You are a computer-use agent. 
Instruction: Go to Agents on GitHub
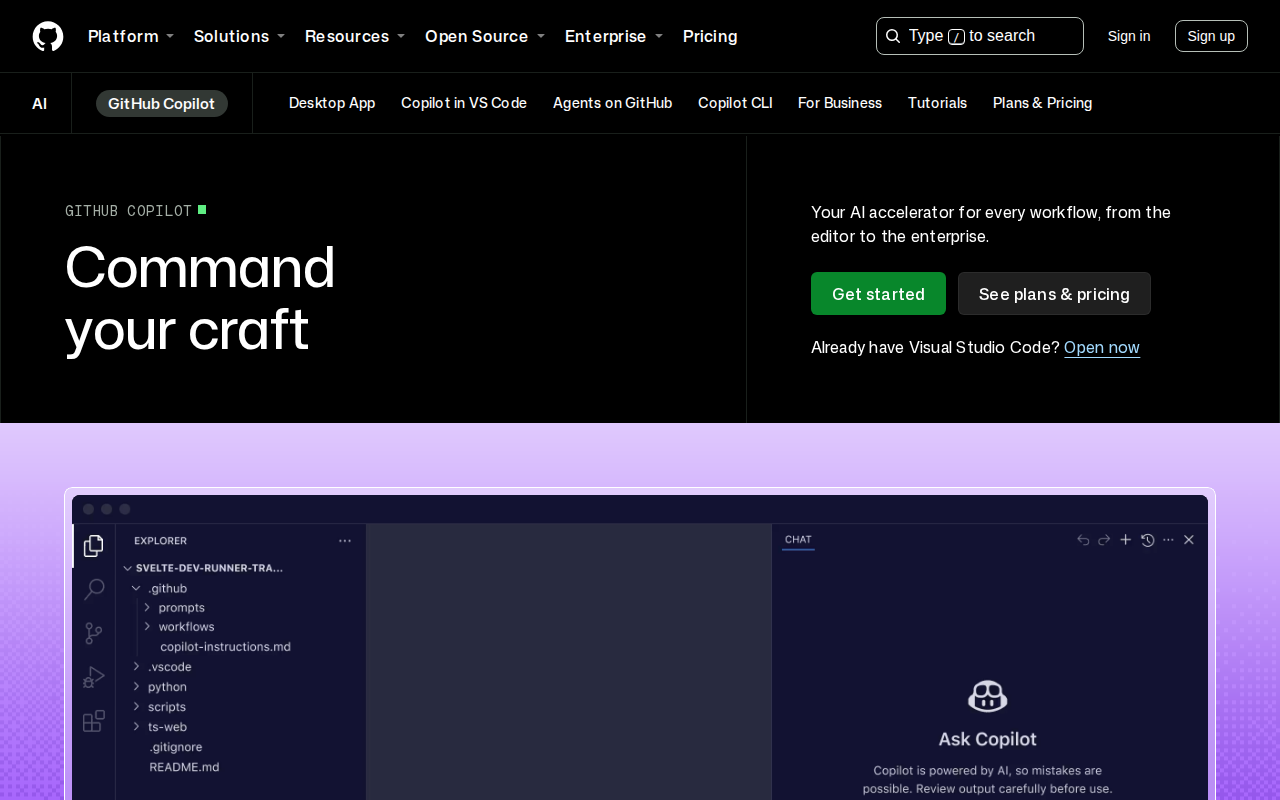(x=613, y=103)
